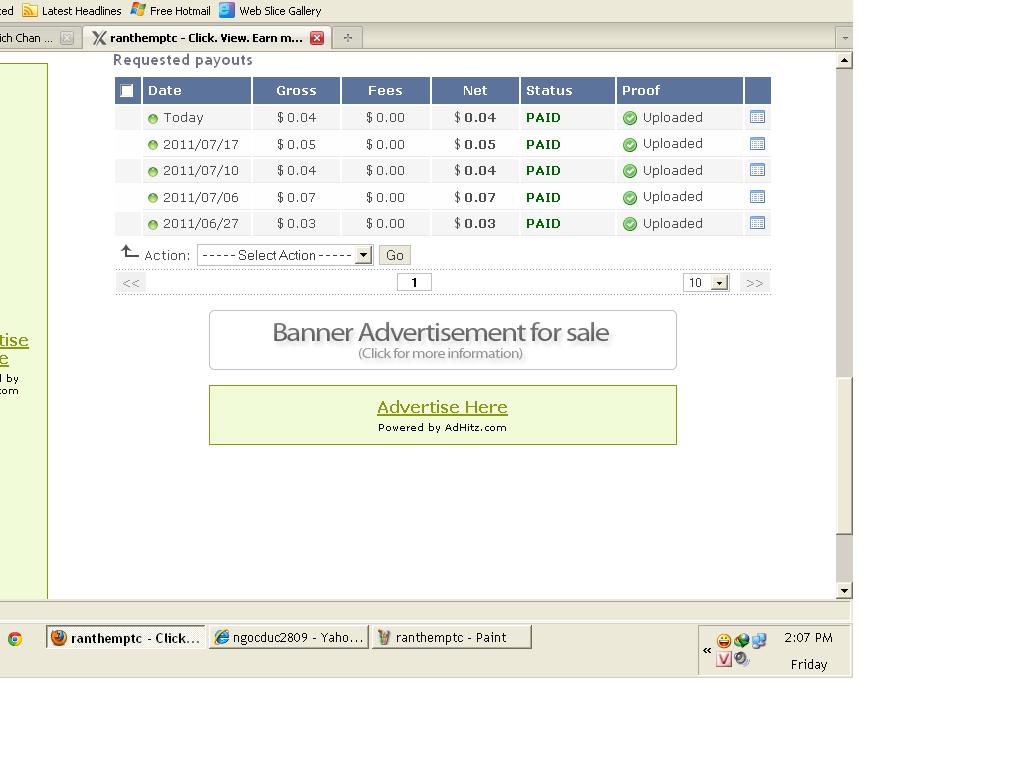Open rows-per-page dropdown showing 10
Screen dimensions: 1024x768
(x=706, y=283)
